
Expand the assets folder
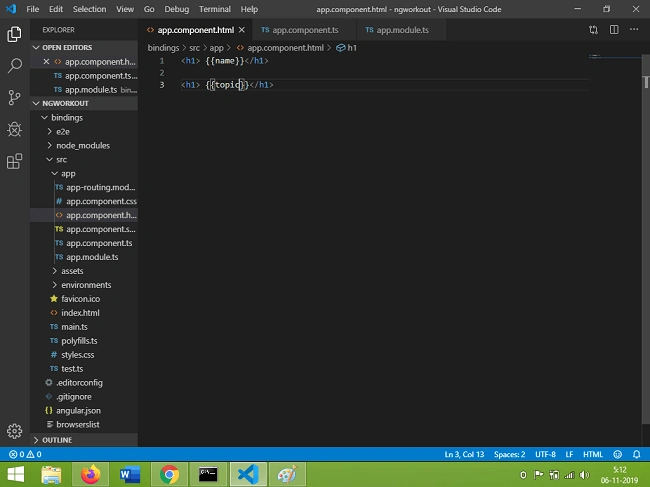(x=72, y=271)
